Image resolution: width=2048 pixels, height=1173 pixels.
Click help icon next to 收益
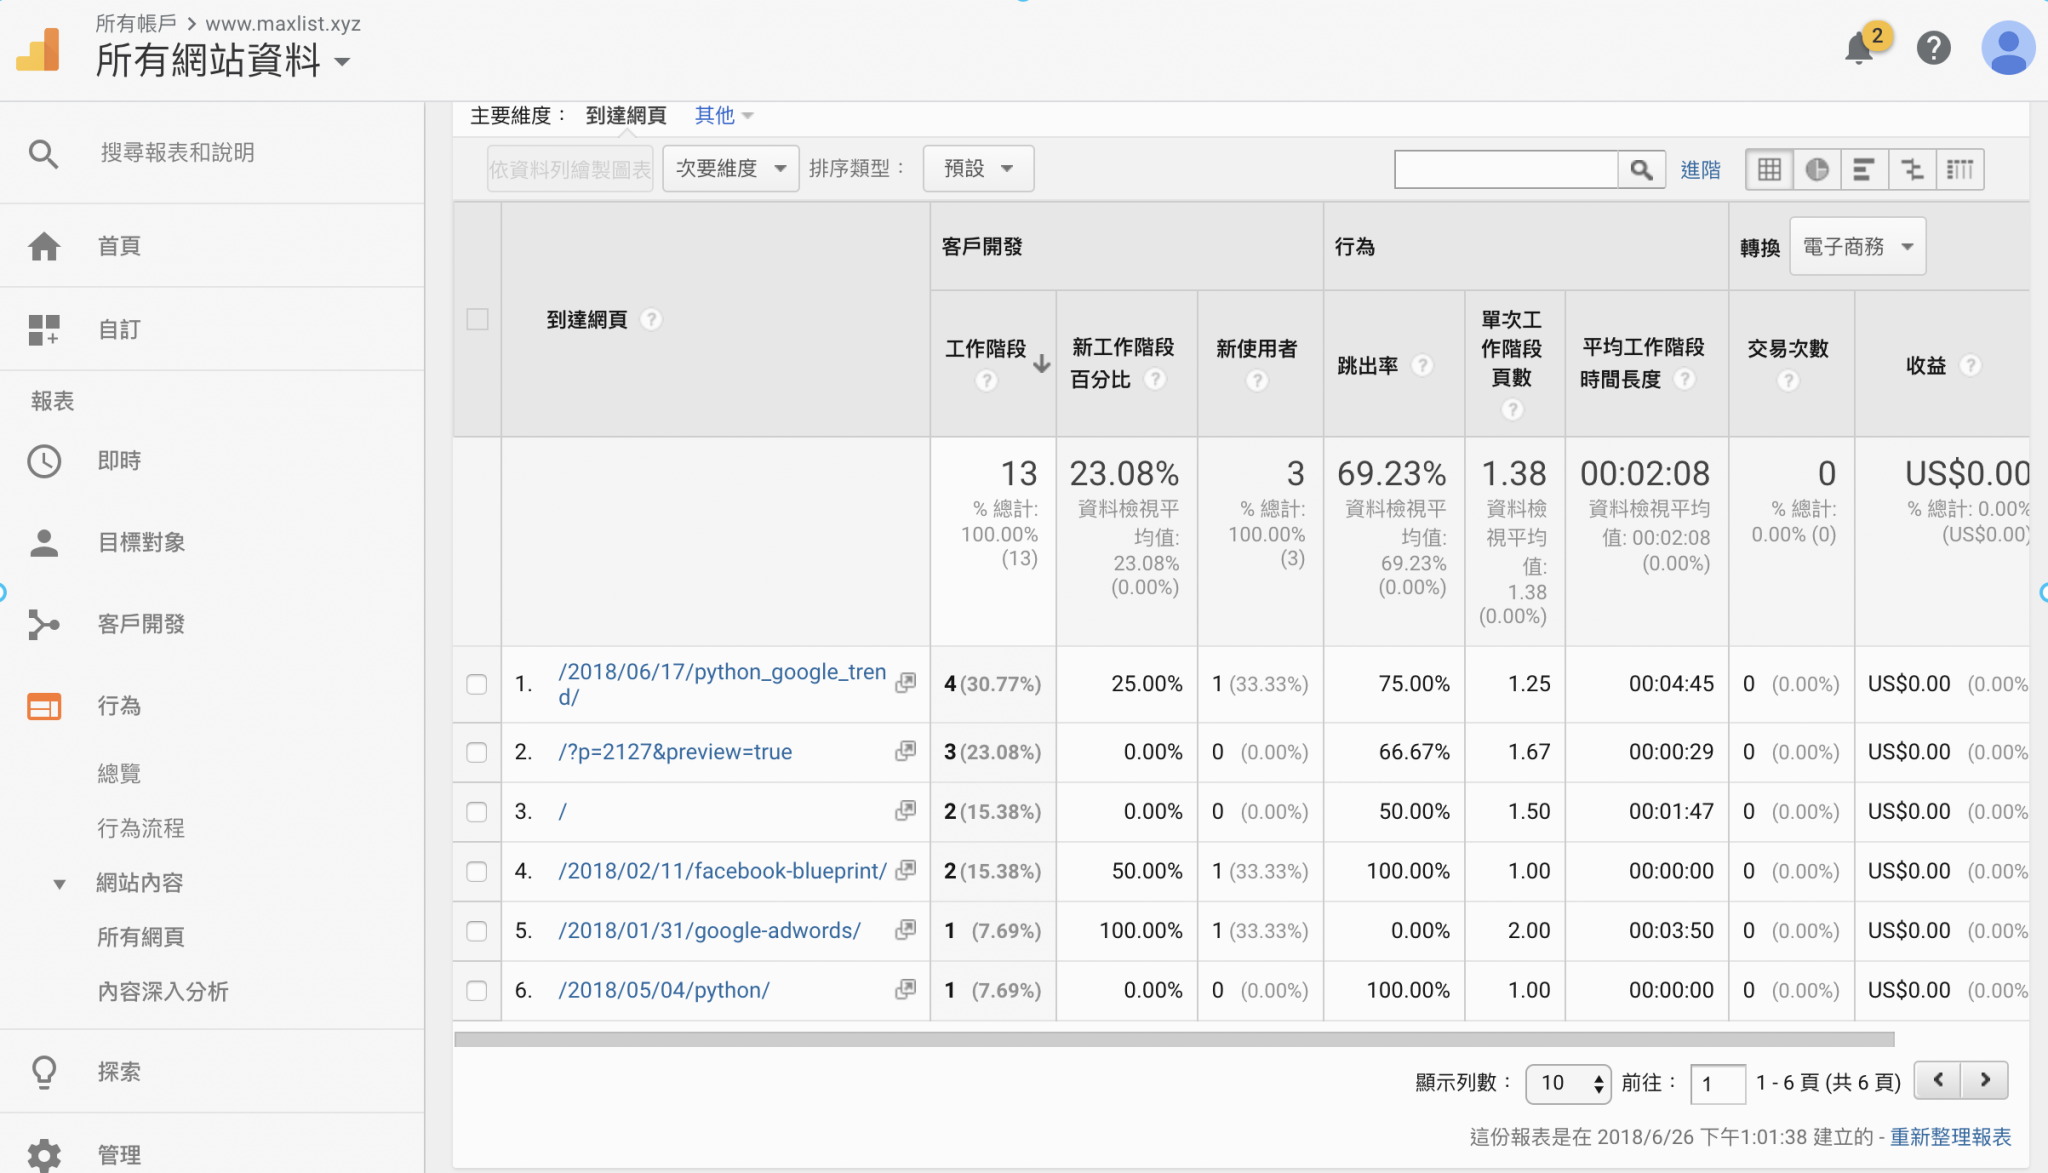click(1970, 366)
